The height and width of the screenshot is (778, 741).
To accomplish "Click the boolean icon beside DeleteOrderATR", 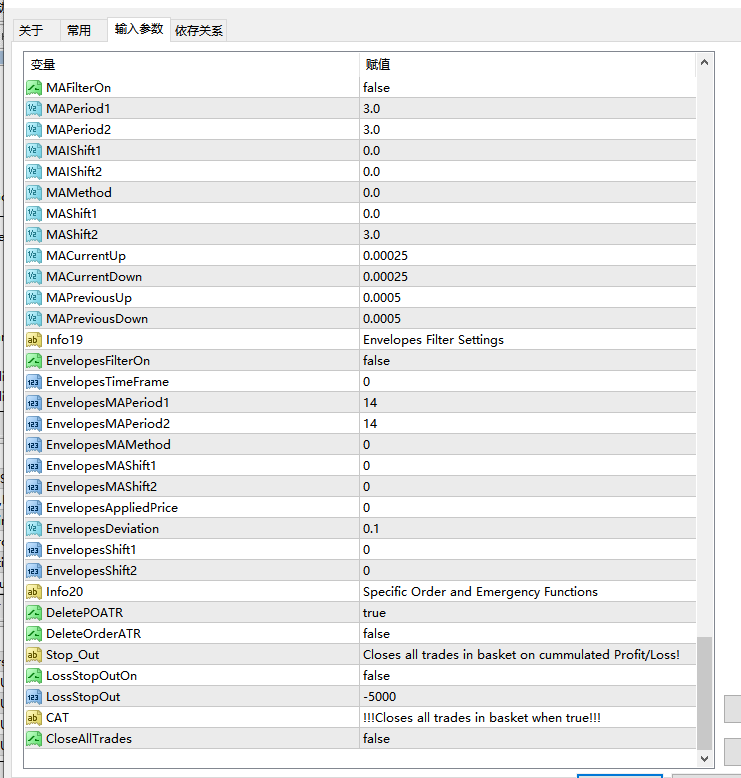I will 34,634.
